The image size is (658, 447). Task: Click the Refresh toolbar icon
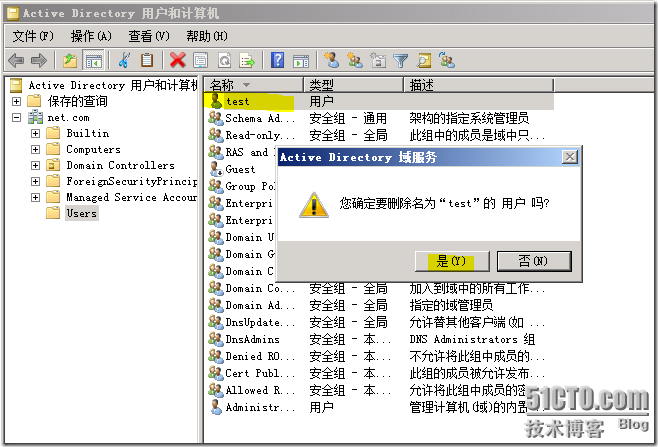[225, 60]
